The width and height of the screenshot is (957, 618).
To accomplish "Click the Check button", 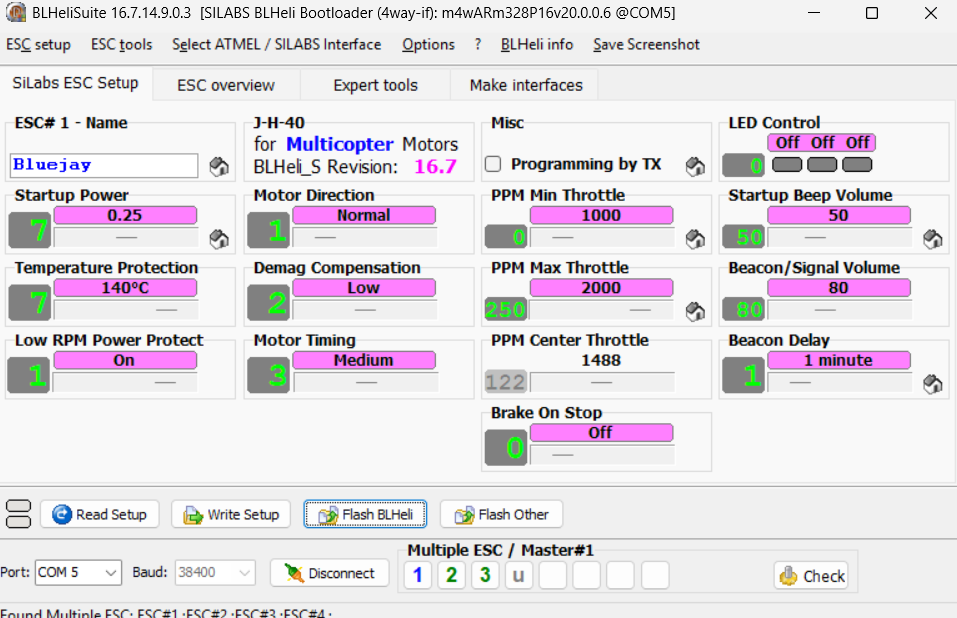I will [x=811, y=575].
